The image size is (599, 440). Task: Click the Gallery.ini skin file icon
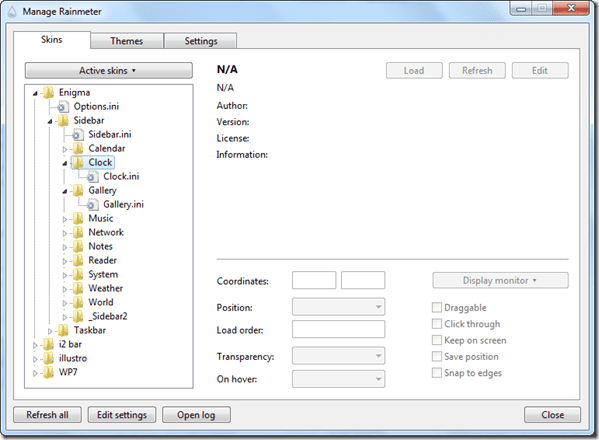tap(92, 205)
